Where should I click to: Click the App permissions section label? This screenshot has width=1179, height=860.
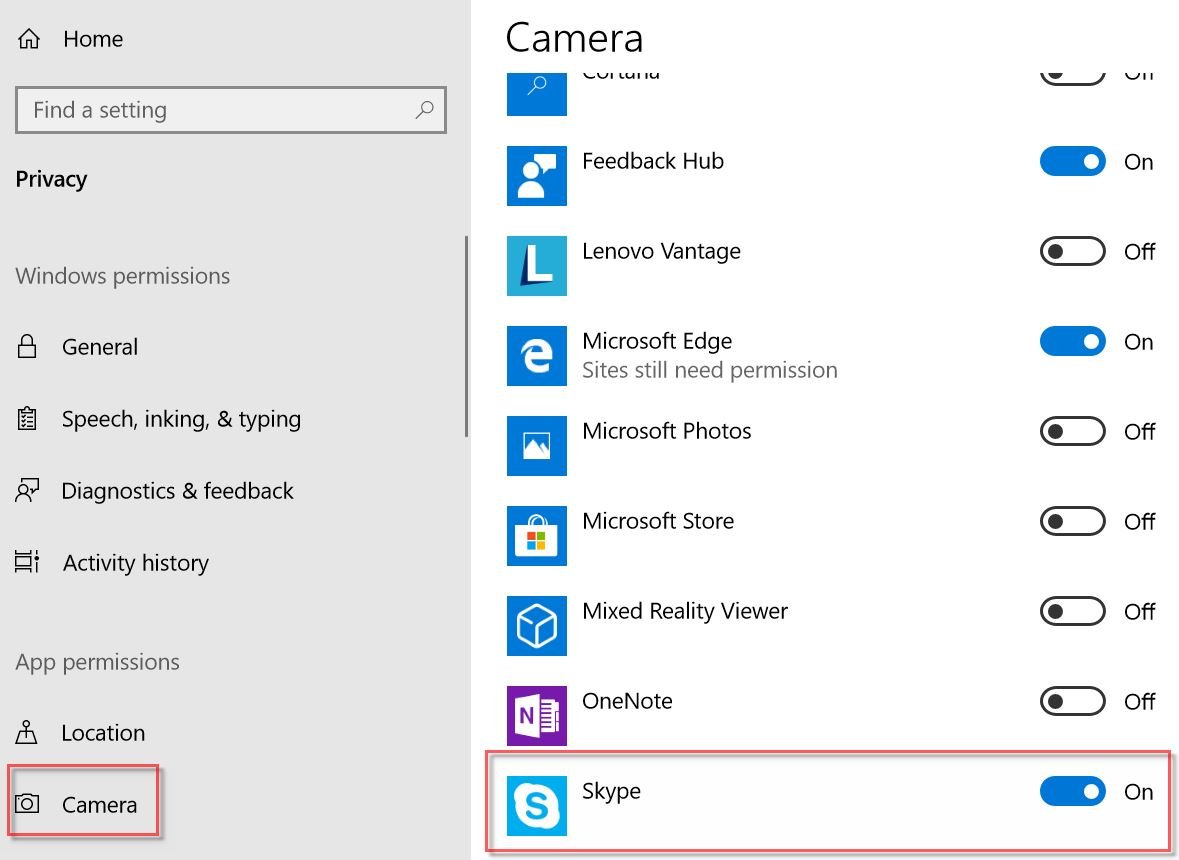pos(98,662)
